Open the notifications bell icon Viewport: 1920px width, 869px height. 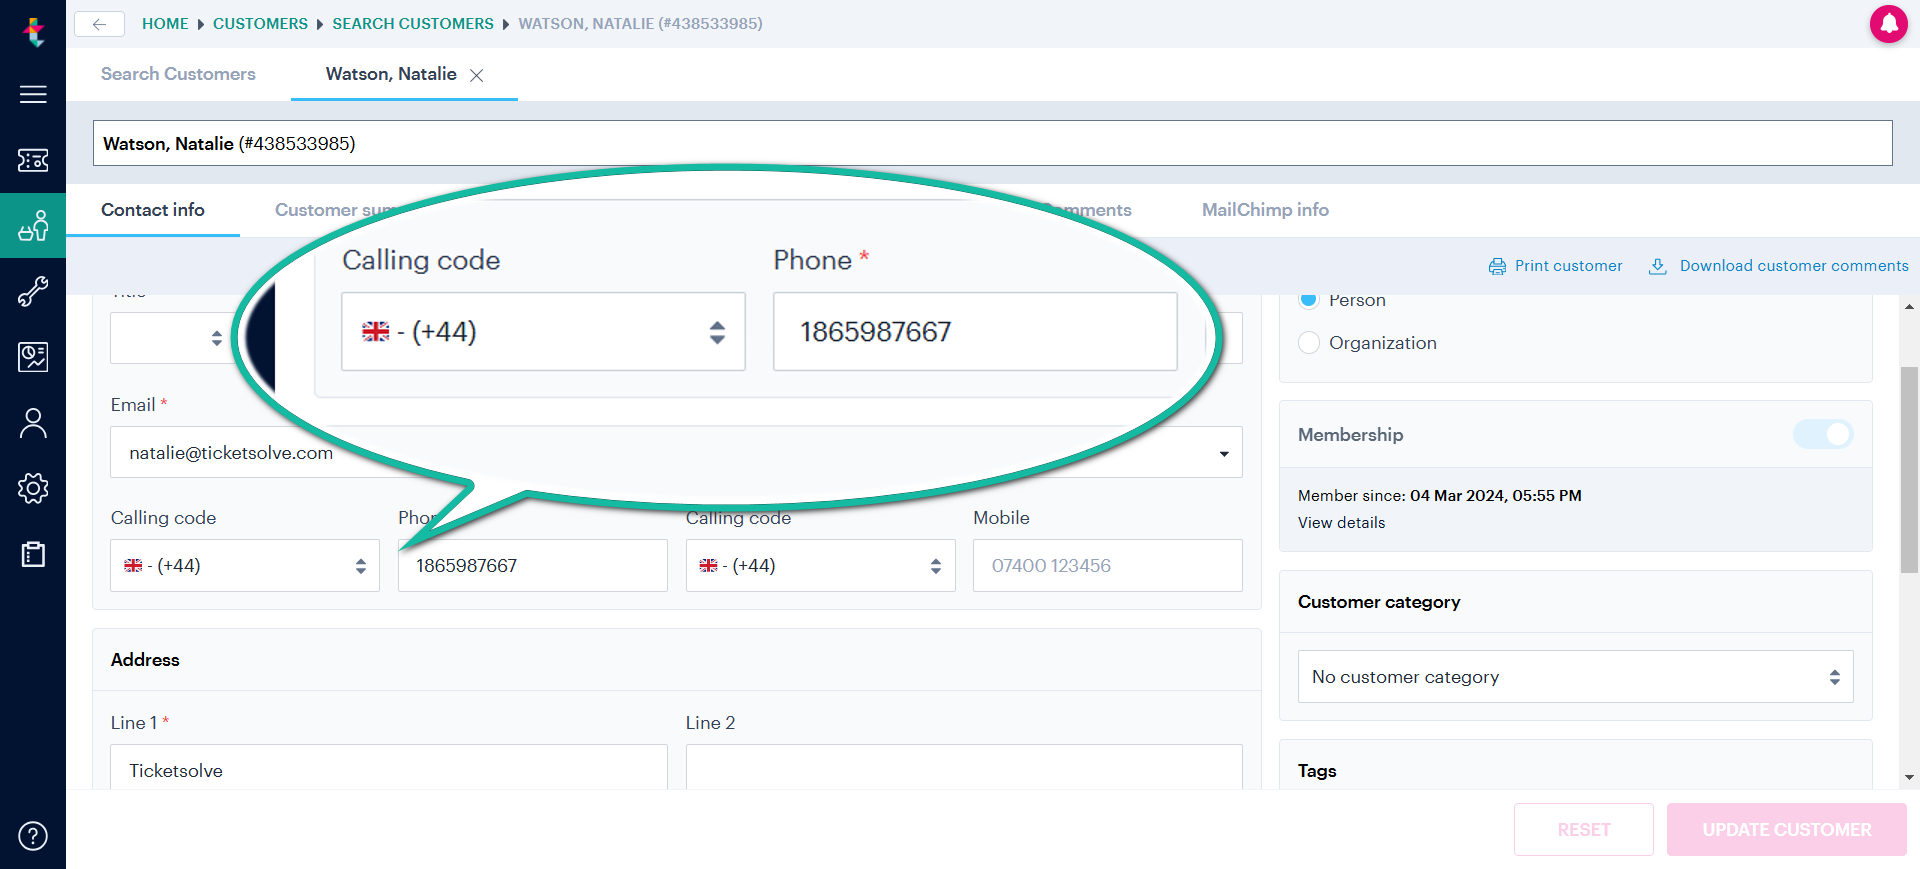pyautogui.click(x=1888, y=23)
